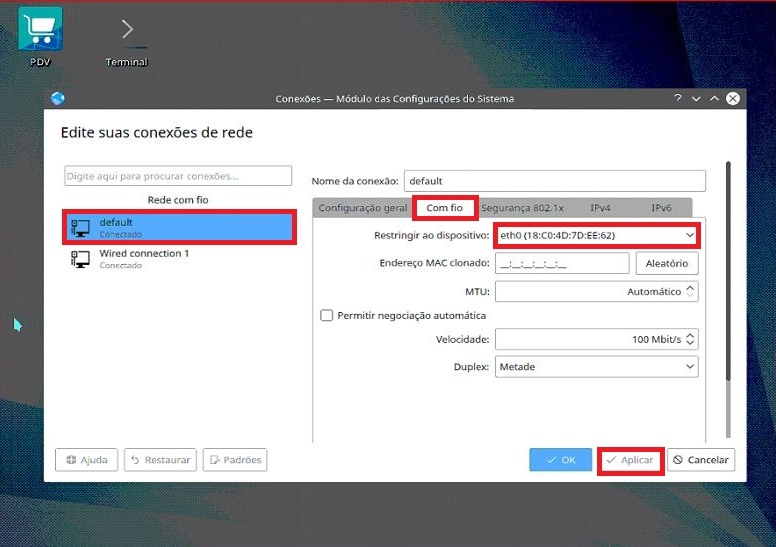Image resolution: width=776 pixels, height=547 pixels.
Task: Adjust the MTU spinner arrows
Action: tap(690, 292)
